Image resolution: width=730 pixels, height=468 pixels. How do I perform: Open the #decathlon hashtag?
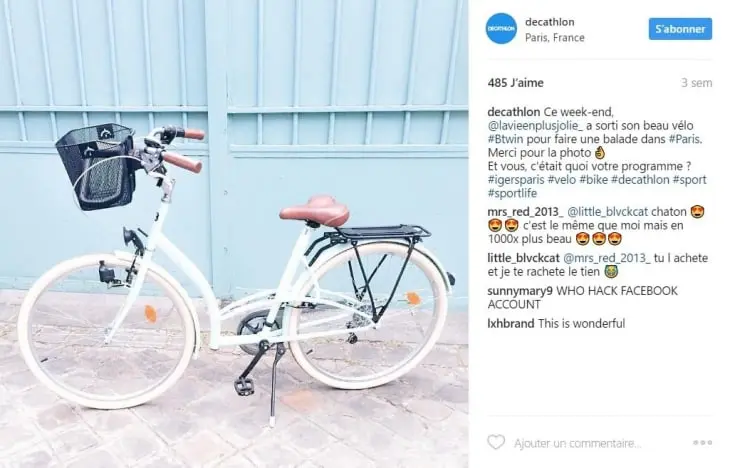tap(640, 180)
